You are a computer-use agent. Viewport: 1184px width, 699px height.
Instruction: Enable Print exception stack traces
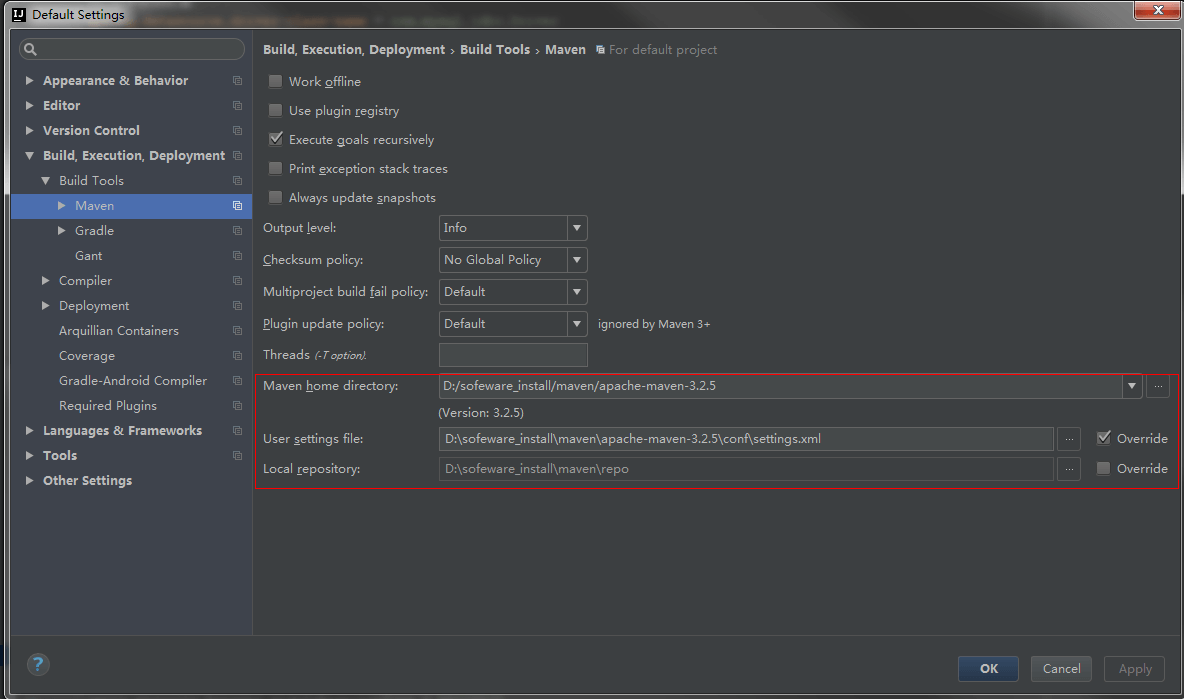click(276, 168)
